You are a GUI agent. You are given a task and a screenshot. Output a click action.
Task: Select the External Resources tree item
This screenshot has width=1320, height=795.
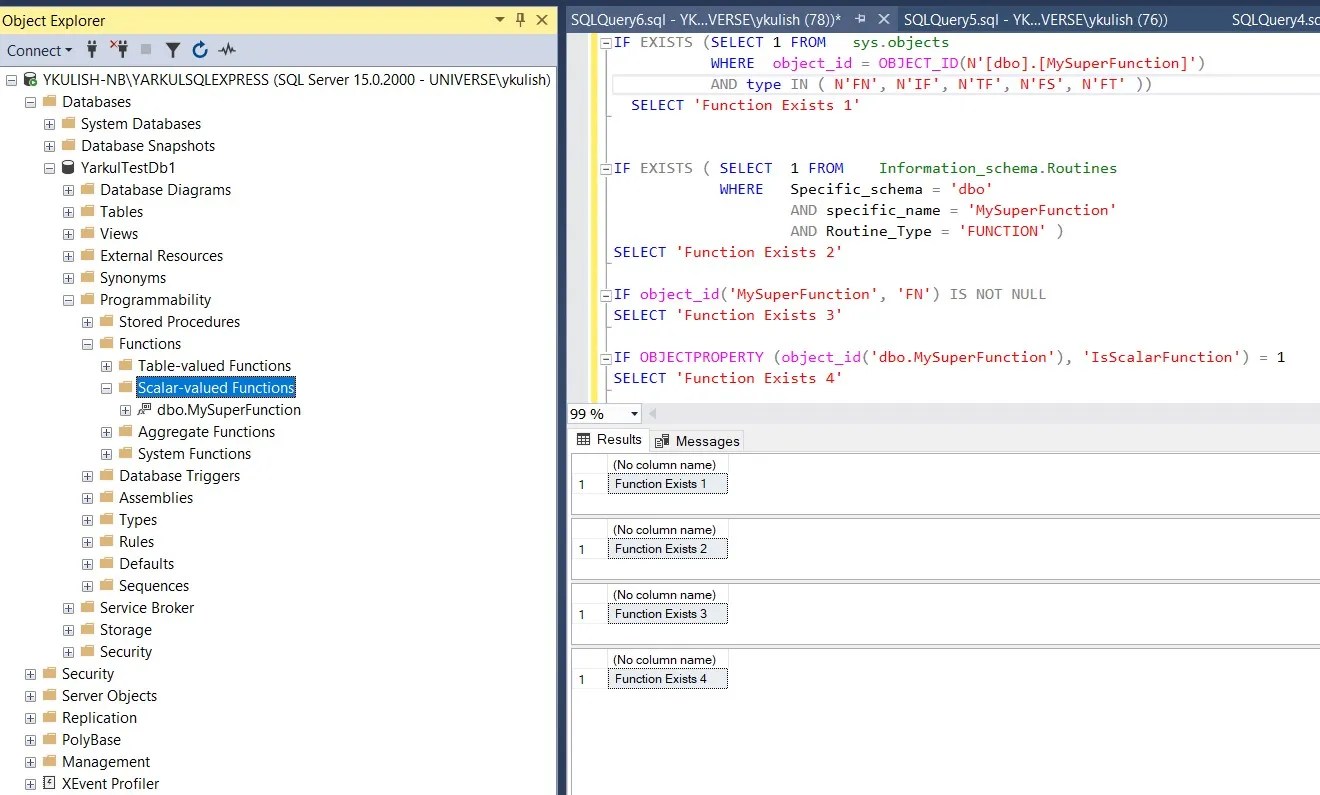[x=161, y=256]
